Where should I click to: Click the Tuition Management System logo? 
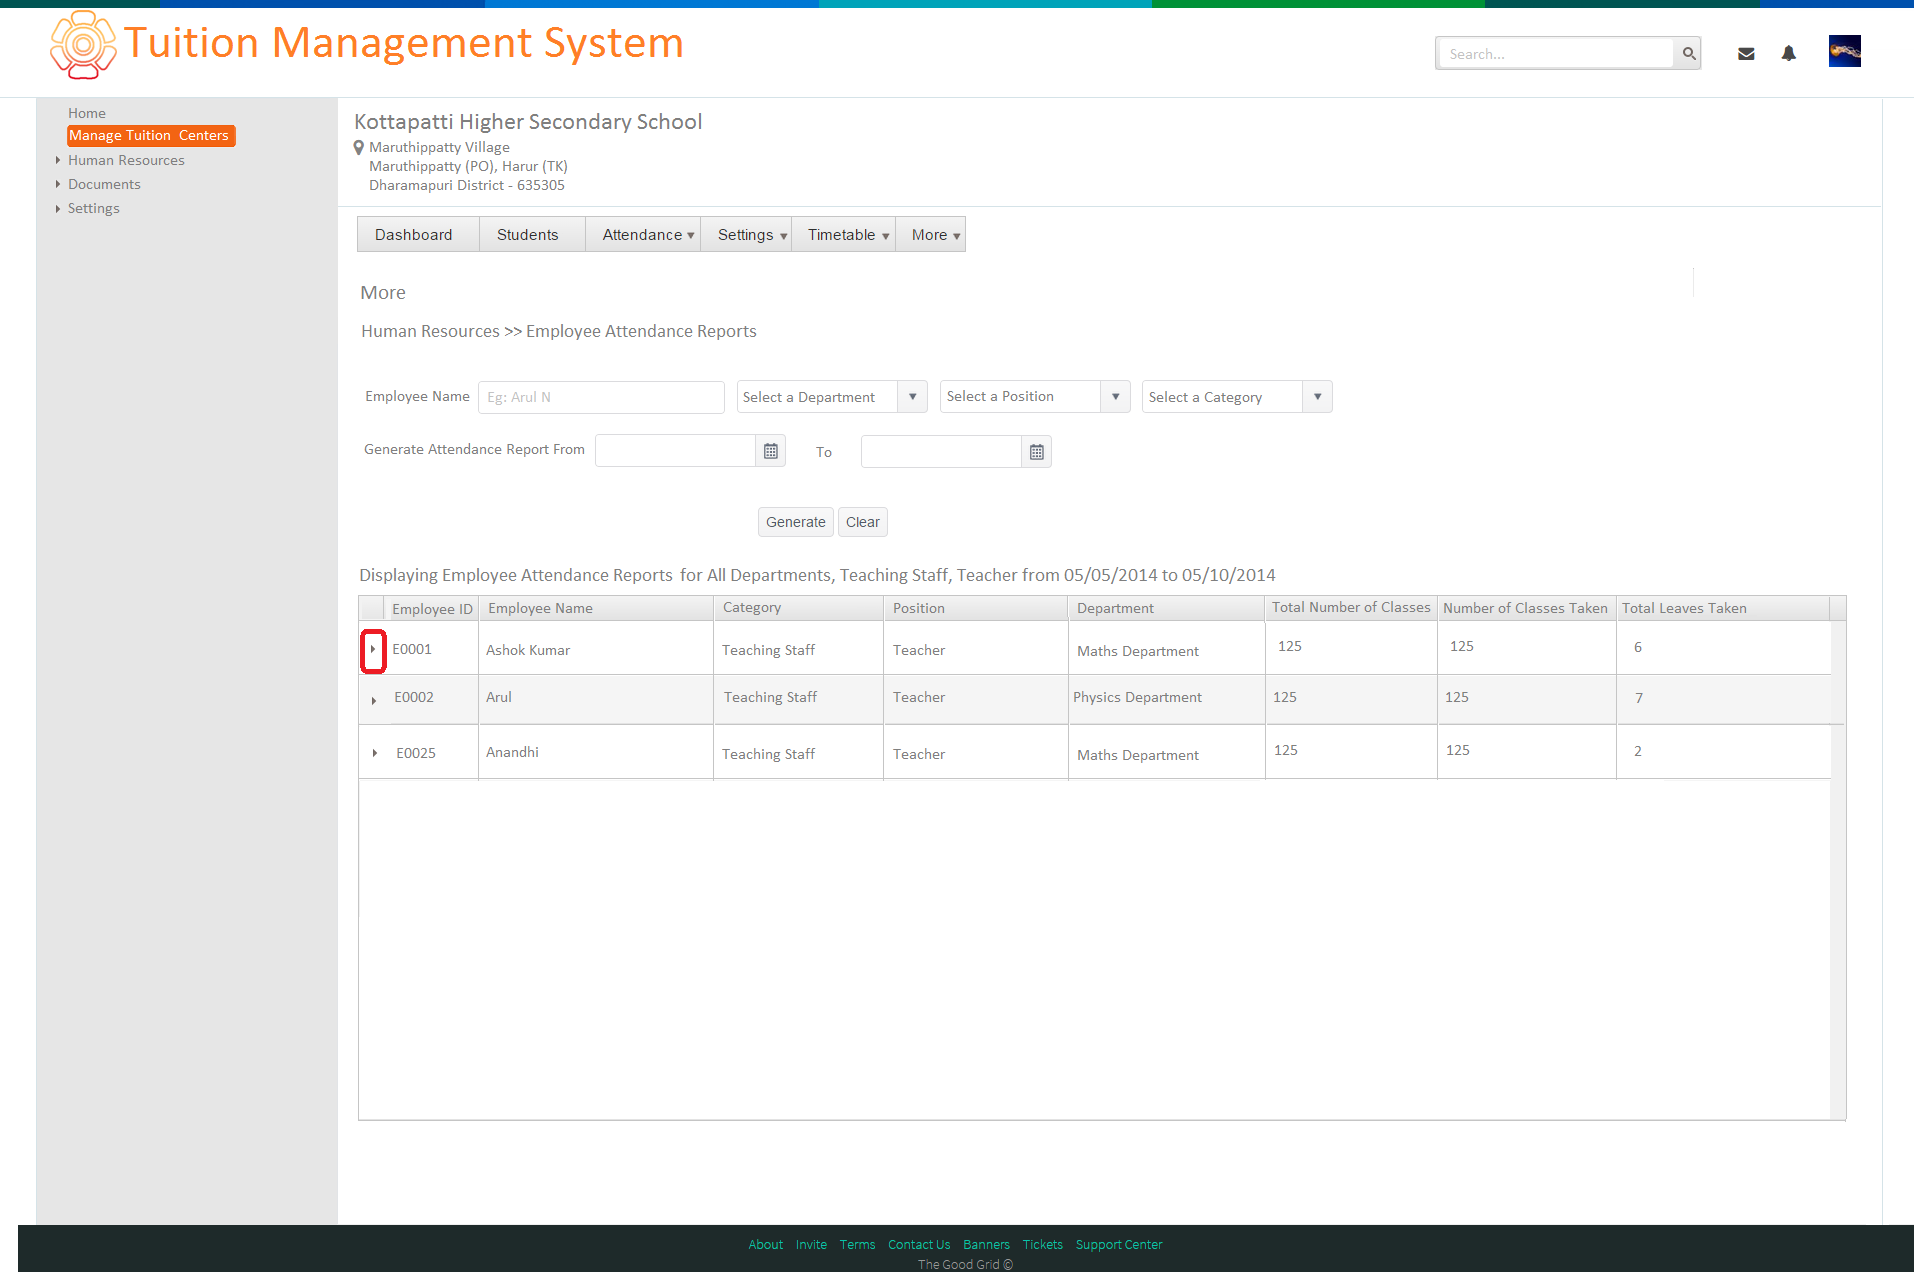tap(83, 44)
